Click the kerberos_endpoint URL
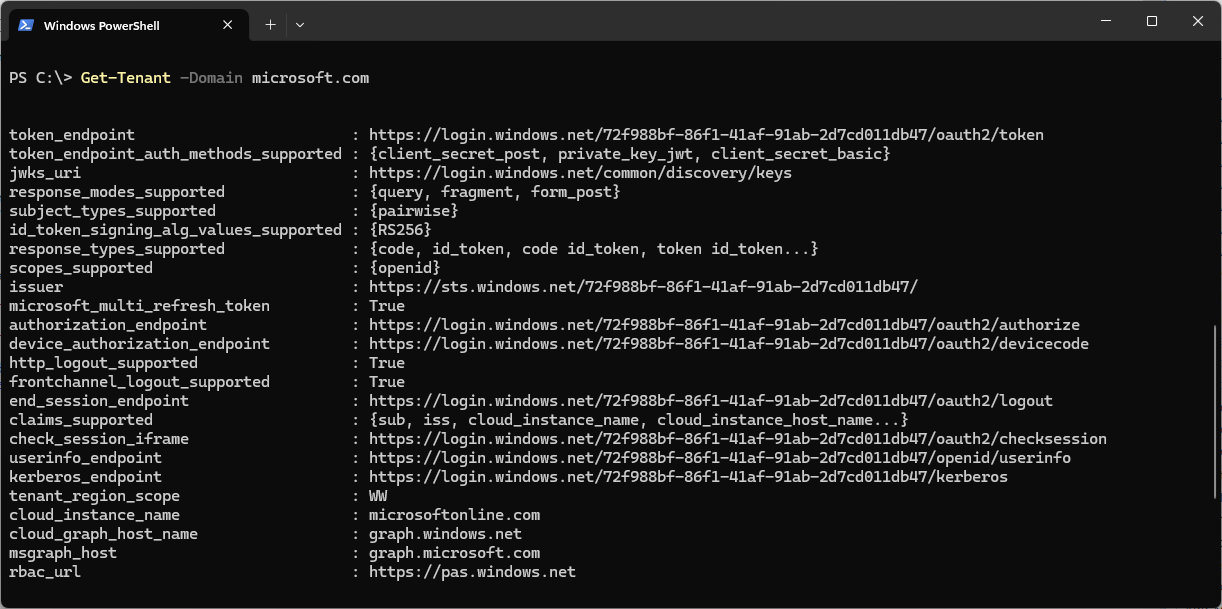This screenshot has height=609, width=1222. coord(688,477)
